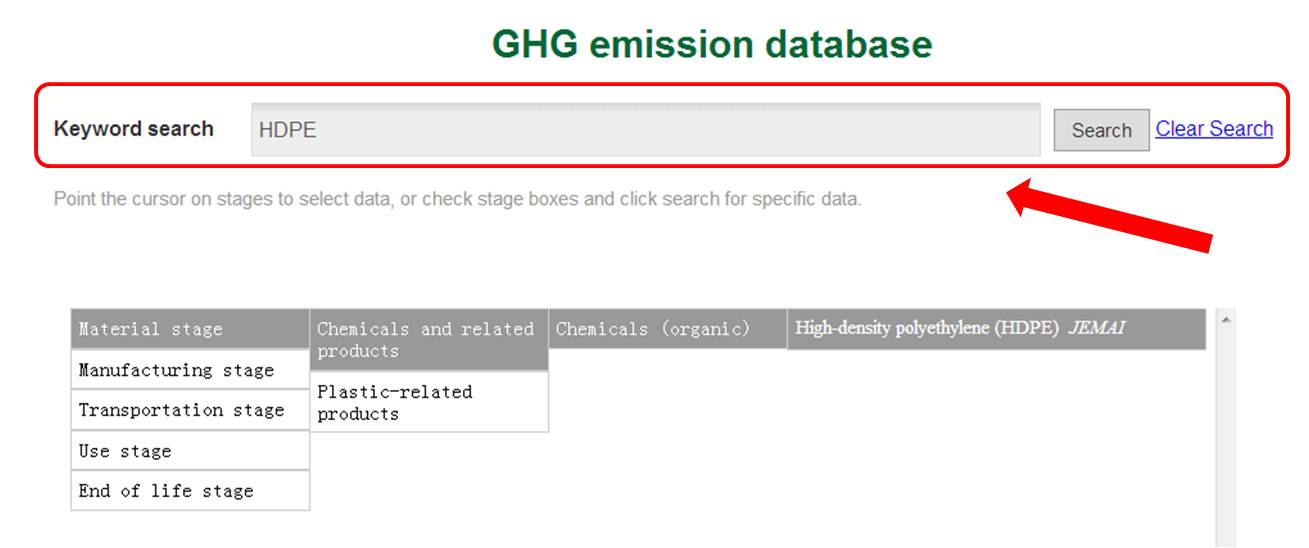The width and height of the screenshot is (1309, 548).
Task: Expand Chemicals and related products
Action: coord(429,340)
